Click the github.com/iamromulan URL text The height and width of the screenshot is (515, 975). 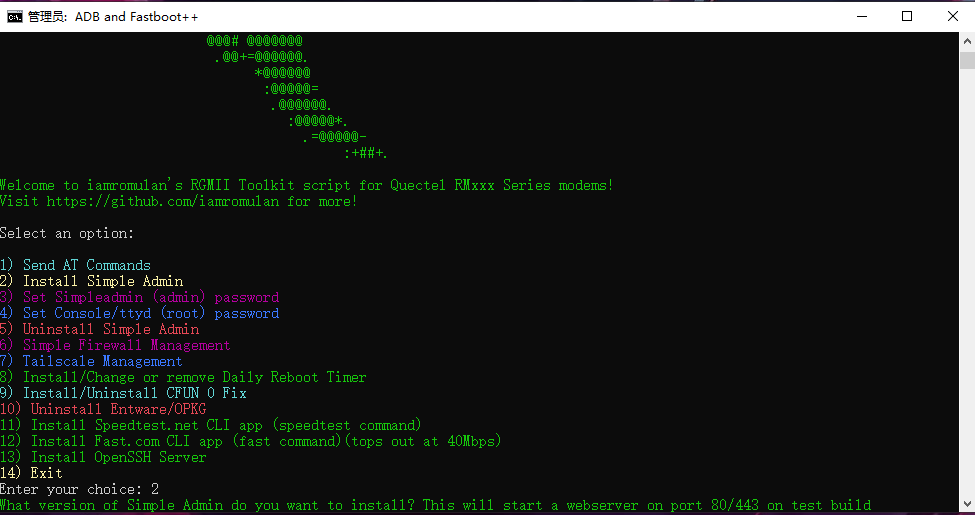[163, 202]
